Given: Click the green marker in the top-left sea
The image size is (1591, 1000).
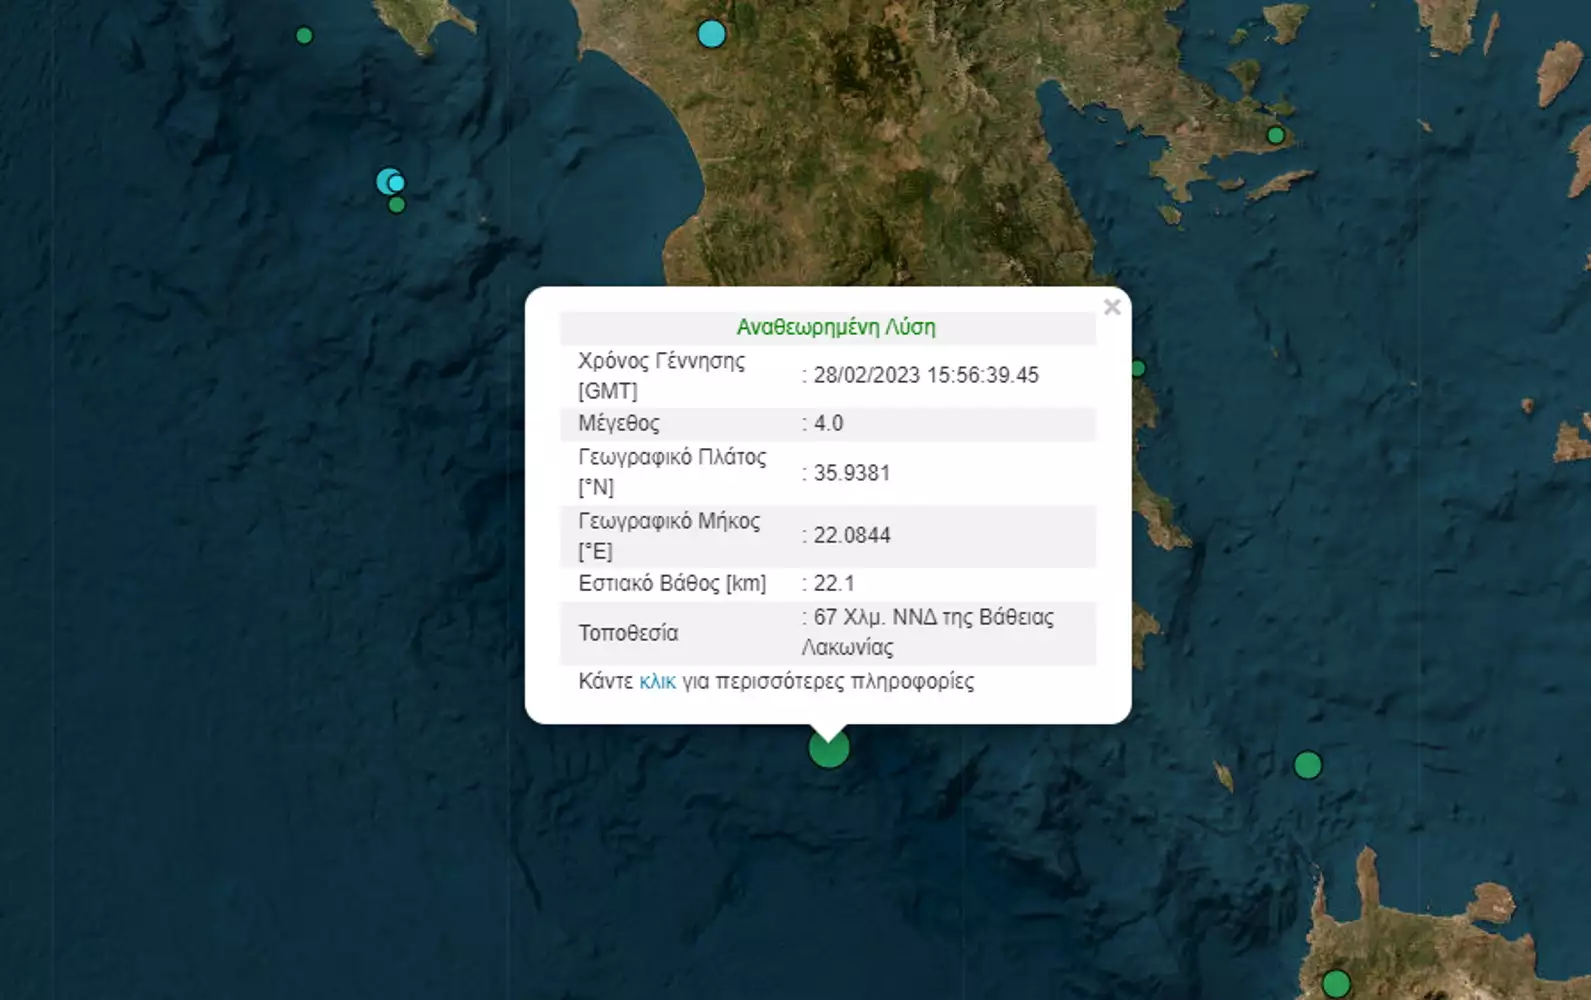Looking at the screenshot, I should (x=304, y=36).
